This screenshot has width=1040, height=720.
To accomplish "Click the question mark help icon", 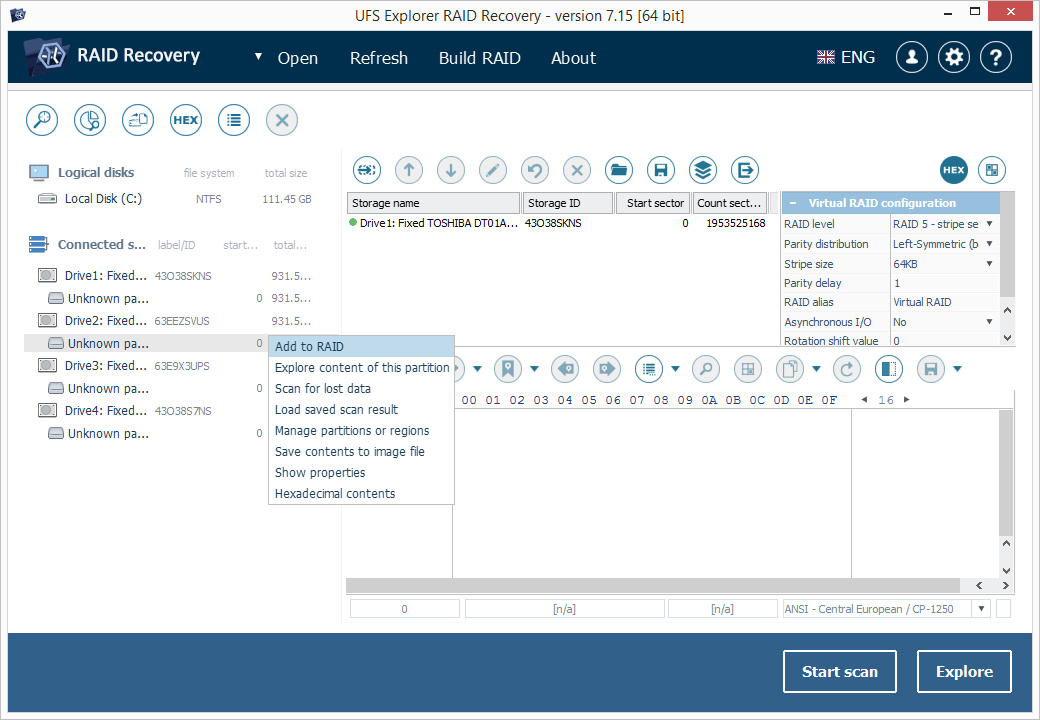I will [x=995, y=57].
